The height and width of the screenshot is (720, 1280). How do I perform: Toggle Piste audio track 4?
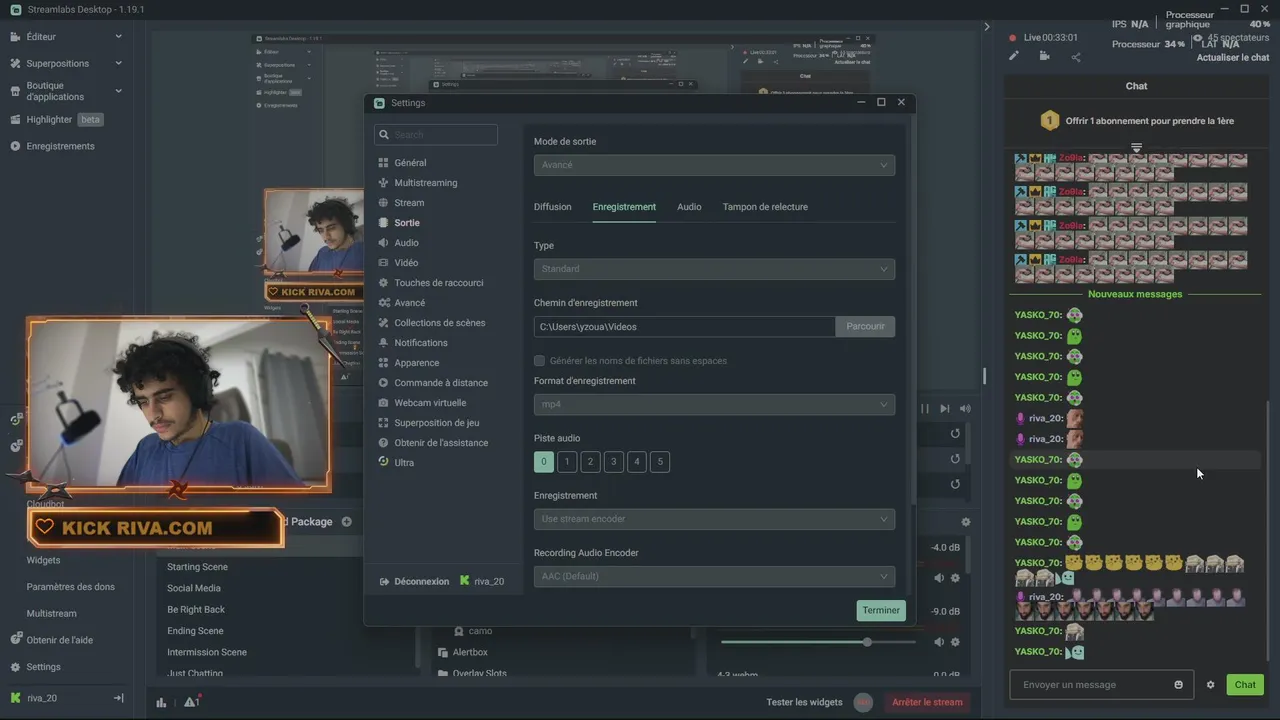pos(636,462)
